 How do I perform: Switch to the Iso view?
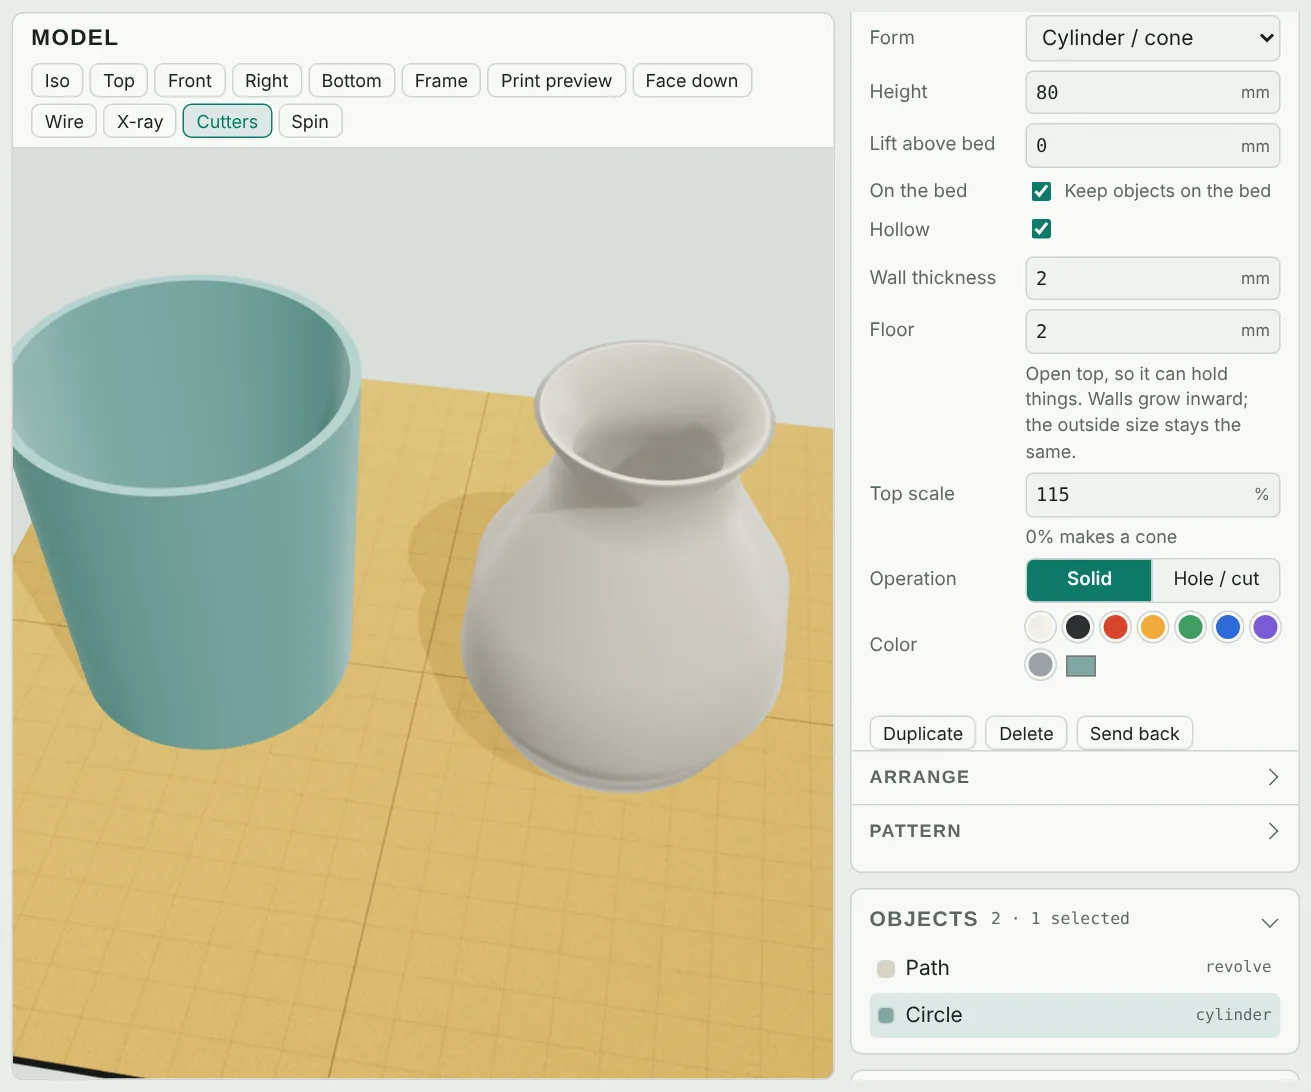57,81
